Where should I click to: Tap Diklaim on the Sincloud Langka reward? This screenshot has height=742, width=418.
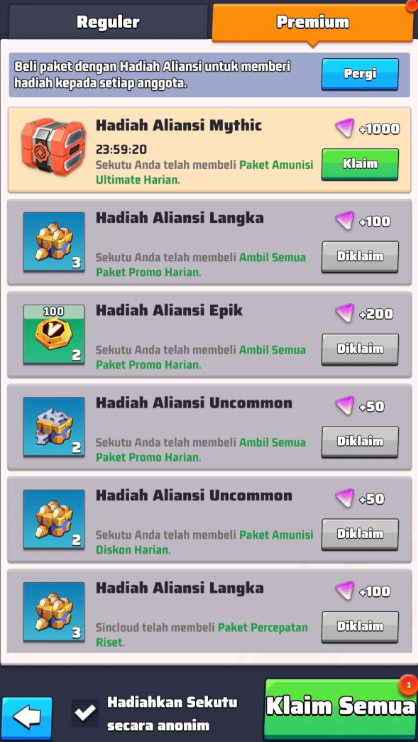click(360, 627)
